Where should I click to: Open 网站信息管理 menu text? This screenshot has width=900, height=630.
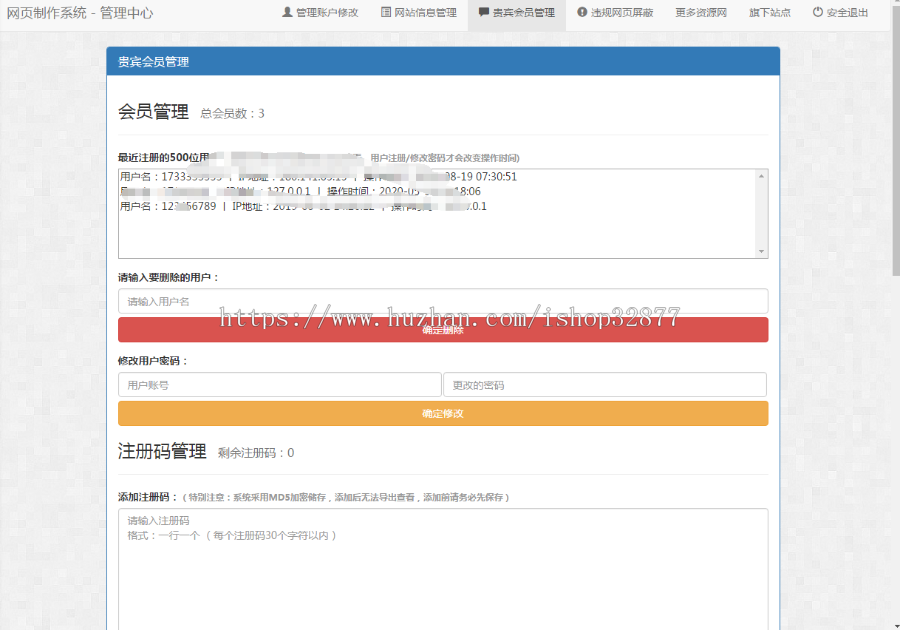pos(425,13)
